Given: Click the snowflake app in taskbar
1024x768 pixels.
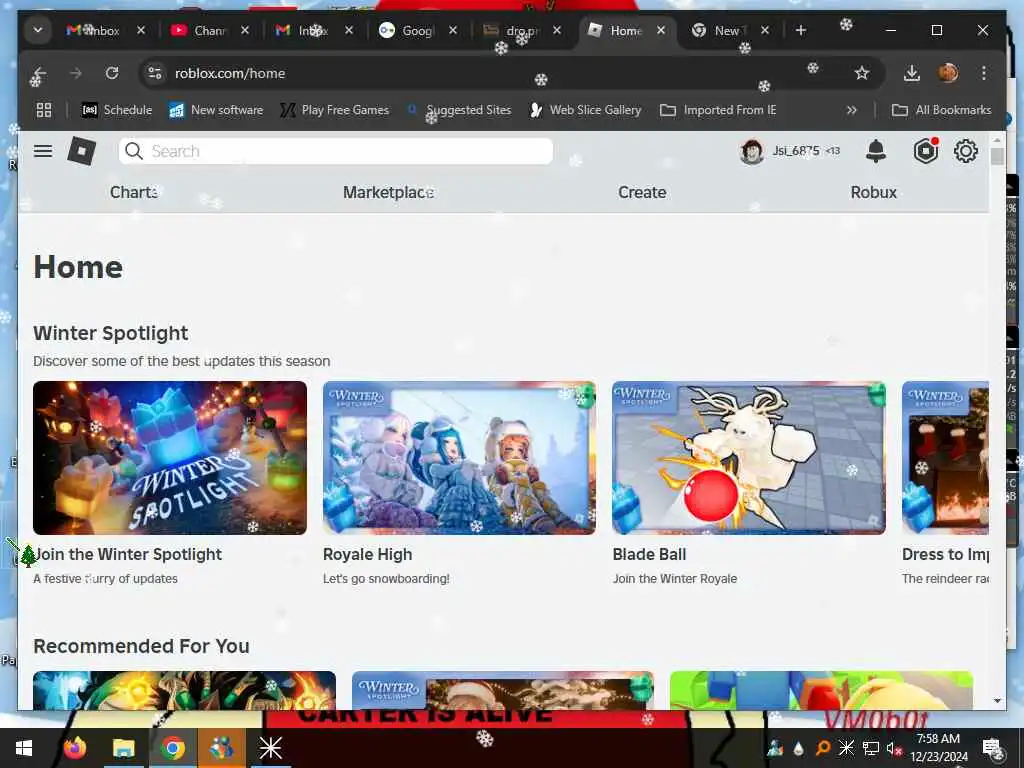Looking at the screenshot, I should click(270, 748).
